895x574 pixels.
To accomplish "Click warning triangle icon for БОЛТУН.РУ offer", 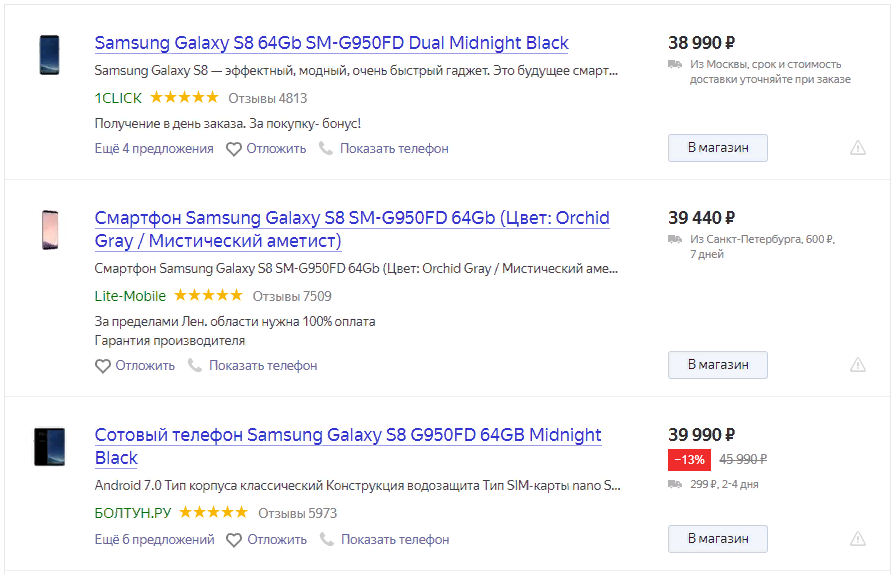I will (x=858, y=539).
